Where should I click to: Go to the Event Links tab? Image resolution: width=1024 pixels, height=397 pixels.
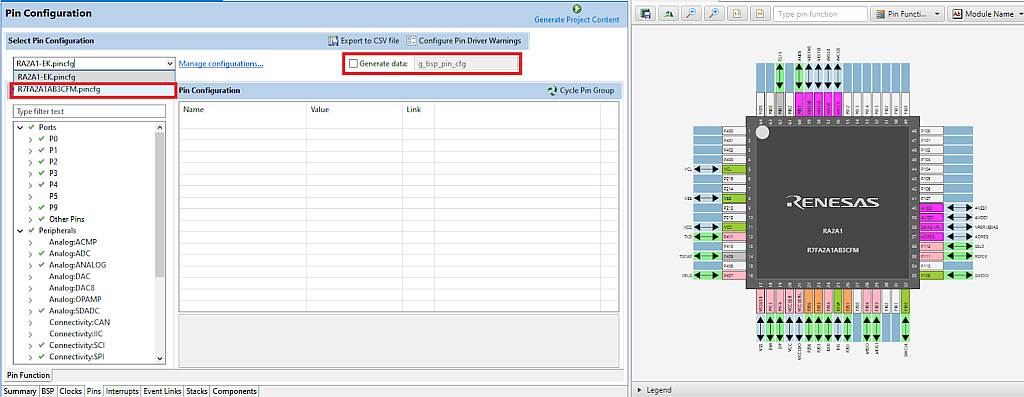[x=162, y=391]
